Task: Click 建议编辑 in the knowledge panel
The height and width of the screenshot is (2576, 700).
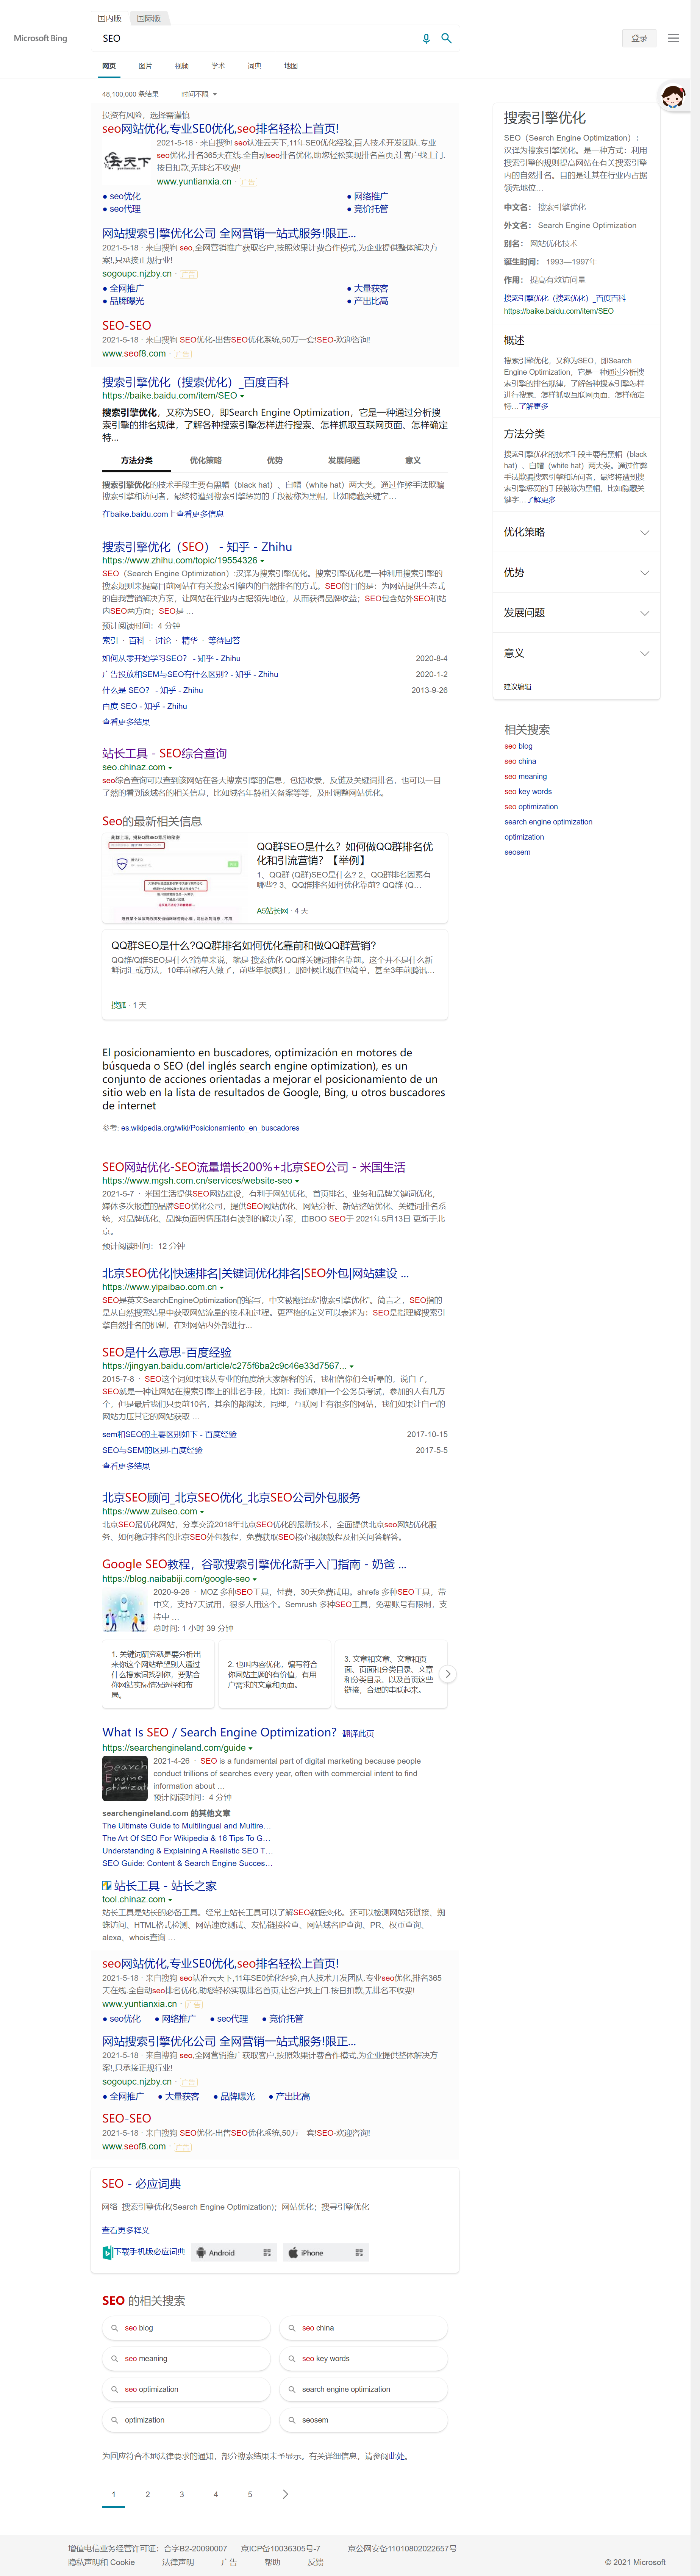Action: (x=518, y=687)
